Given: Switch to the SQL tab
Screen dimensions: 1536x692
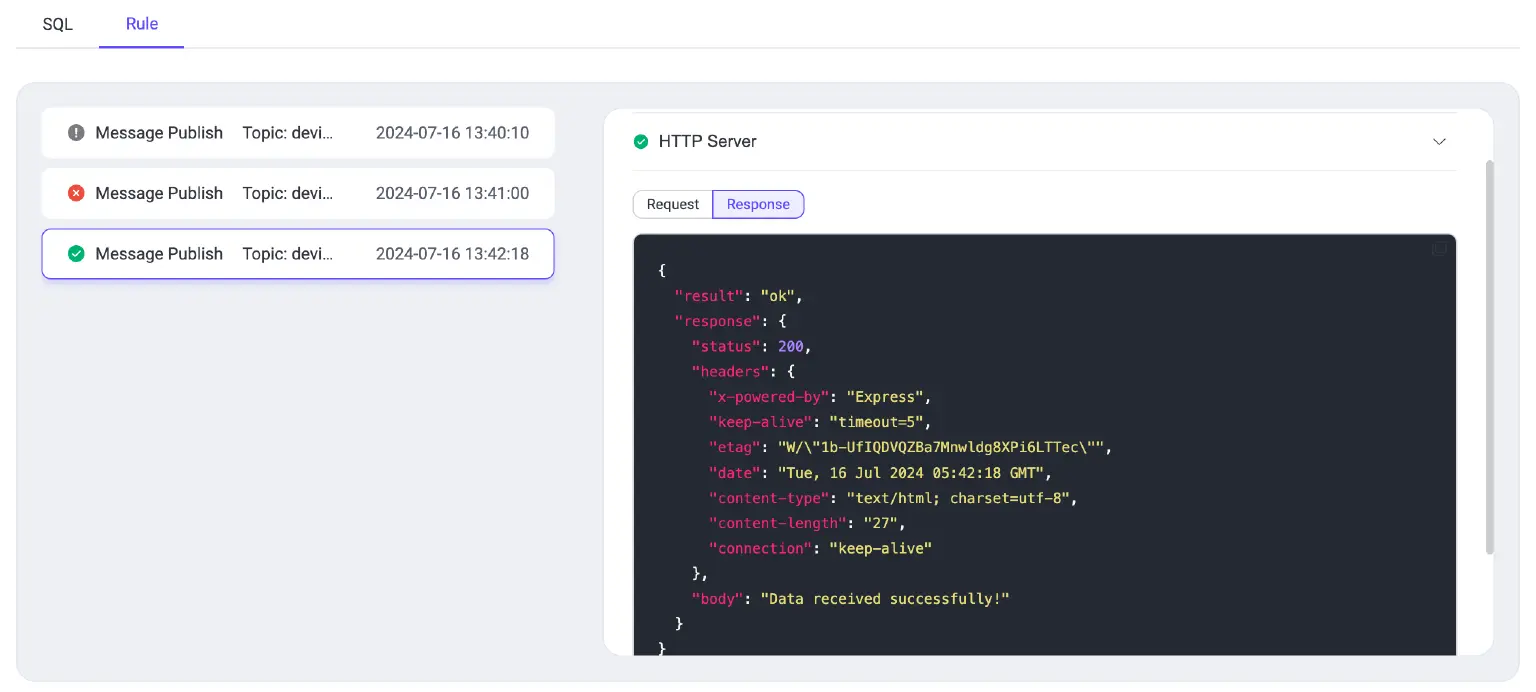Looking at the screenshot, I should point(57,24).
